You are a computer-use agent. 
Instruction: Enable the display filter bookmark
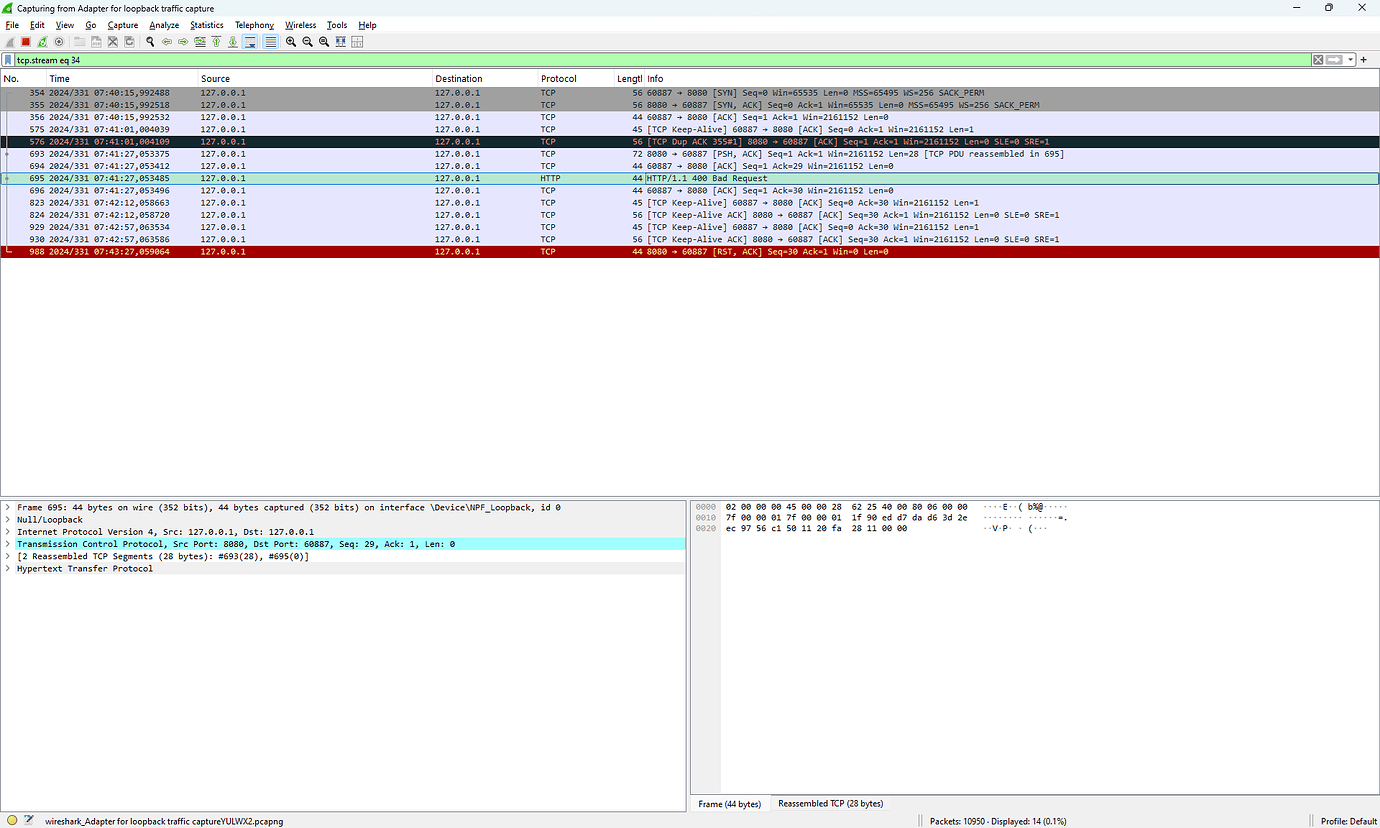pos(8,59)
